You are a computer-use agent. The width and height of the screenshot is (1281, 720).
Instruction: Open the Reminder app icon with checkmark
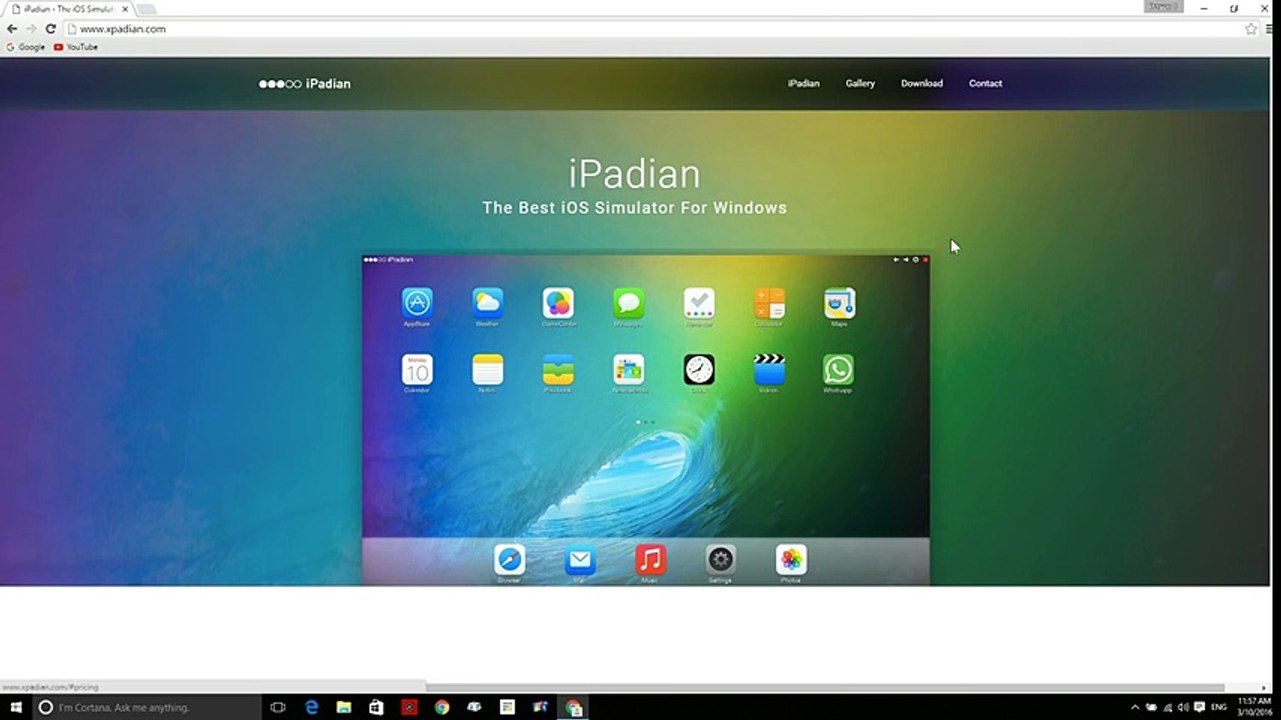(699, 303)
